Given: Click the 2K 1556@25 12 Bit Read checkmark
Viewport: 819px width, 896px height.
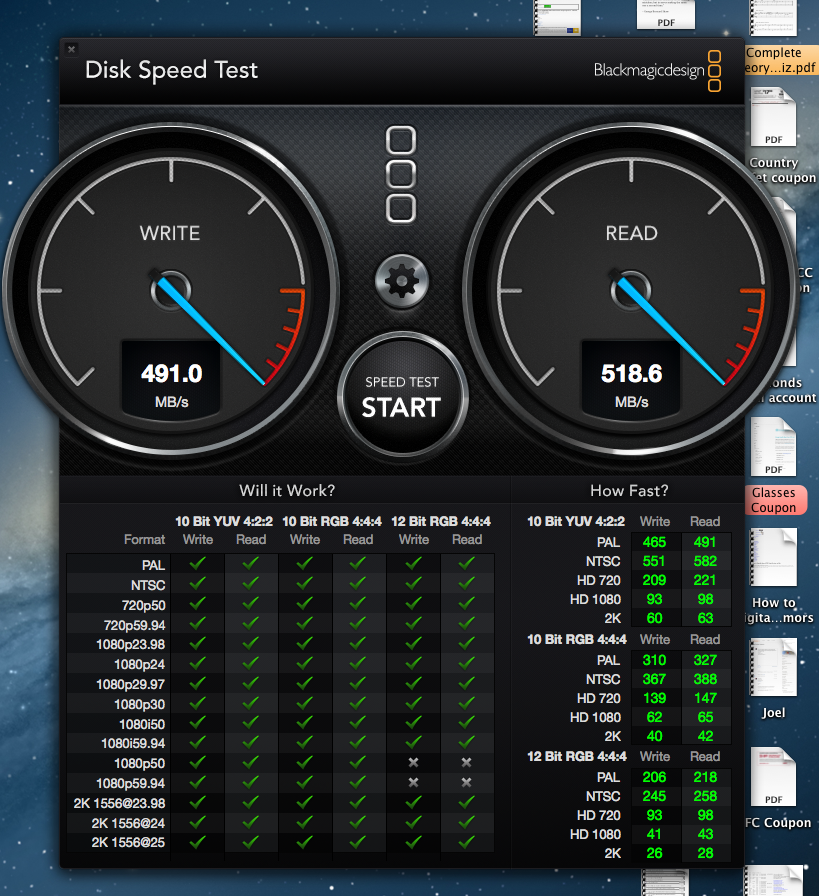Looking at the screenshot, I should pos(467,842).
